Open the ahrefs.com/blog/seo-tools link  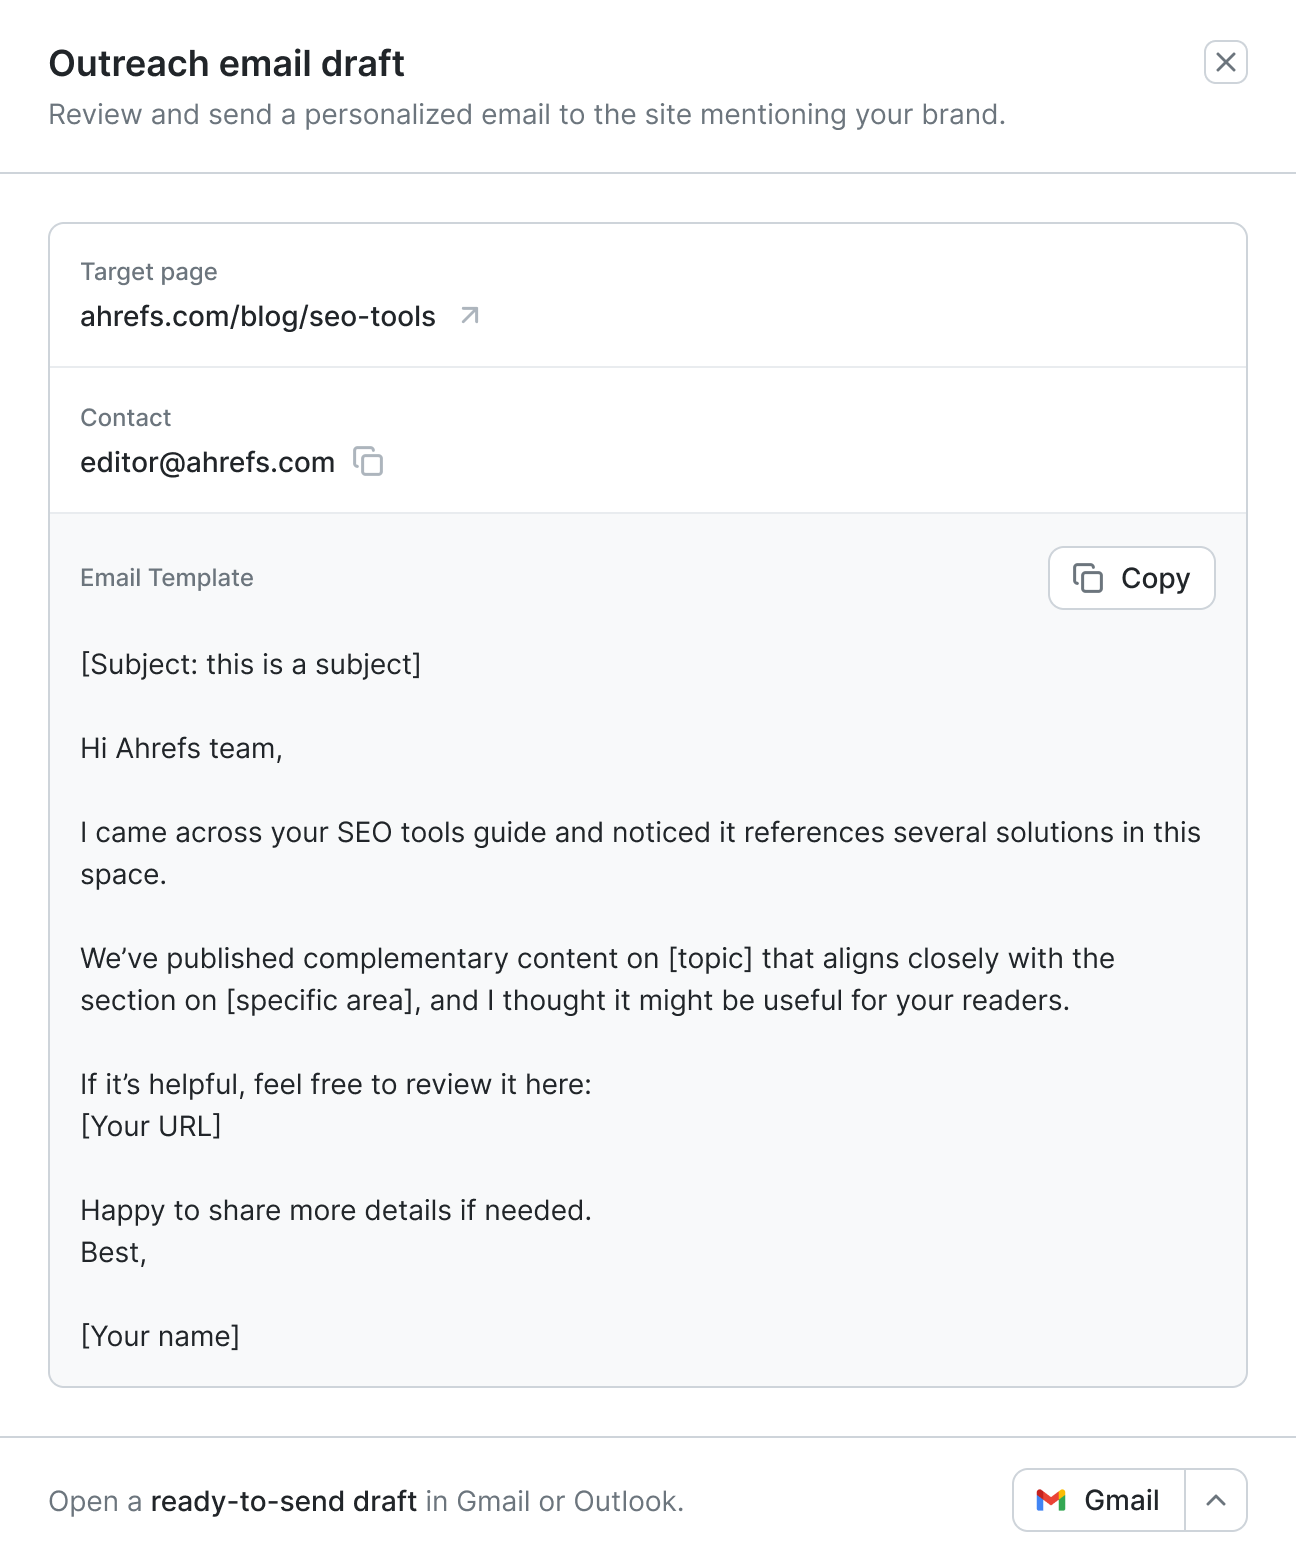point(258,316)
